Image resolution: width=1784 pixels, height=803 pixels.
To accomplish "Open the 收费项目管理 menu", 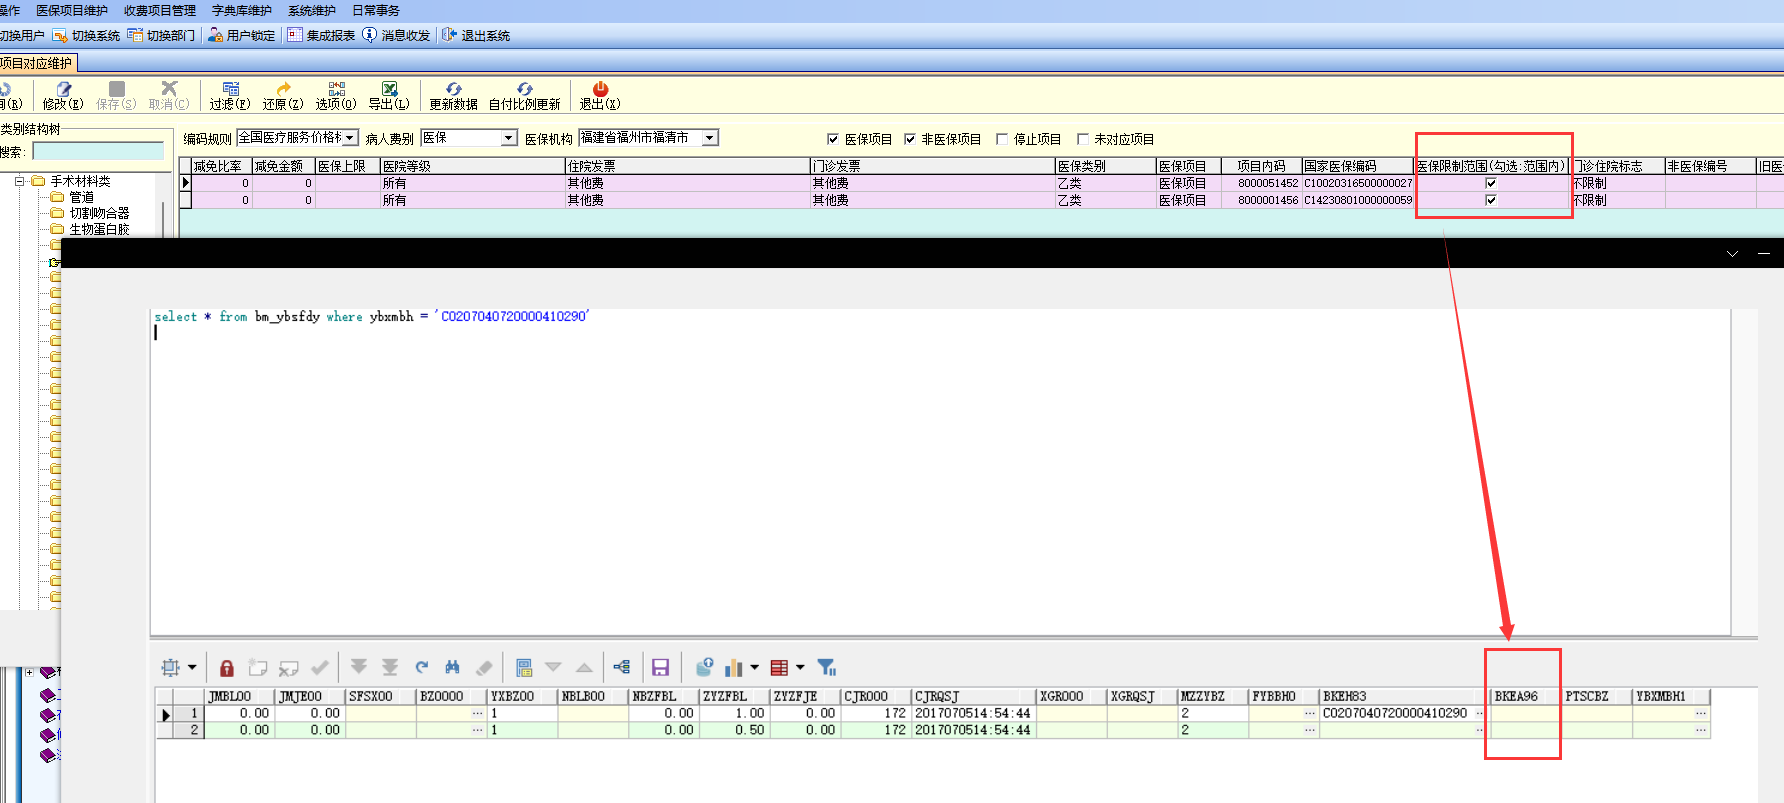I will 160,10.
